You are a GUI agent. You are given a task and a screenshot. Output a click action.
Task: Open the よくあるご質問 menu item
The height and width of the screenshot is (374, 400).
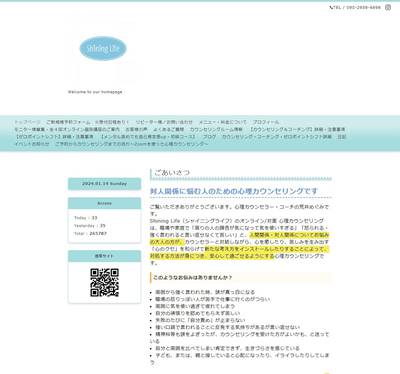(169, 129)
